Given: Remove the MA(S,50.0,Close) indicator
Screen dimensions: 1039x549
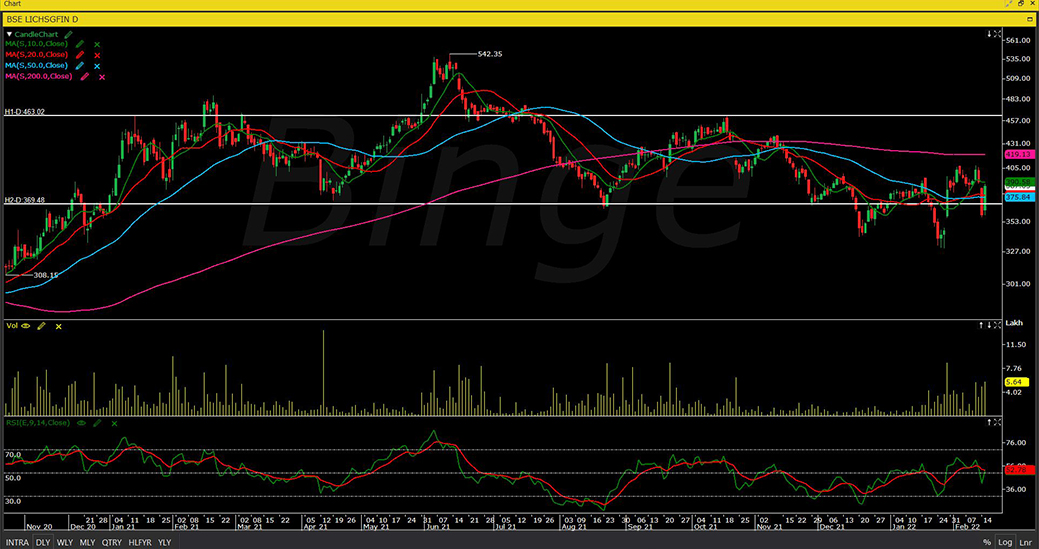Looking at the screenshot, I should (97, 66).
